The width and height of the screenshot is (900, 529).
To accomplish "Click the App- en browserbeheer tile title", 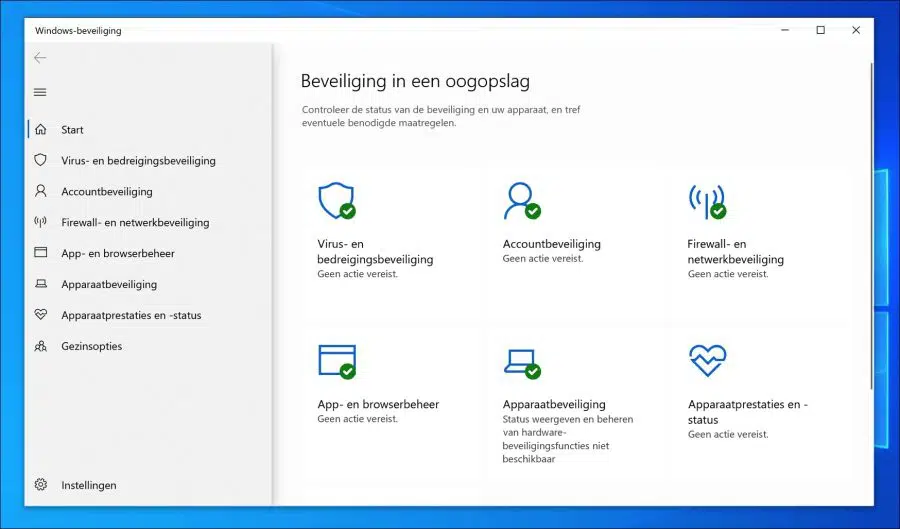I will tap(378, 404).
